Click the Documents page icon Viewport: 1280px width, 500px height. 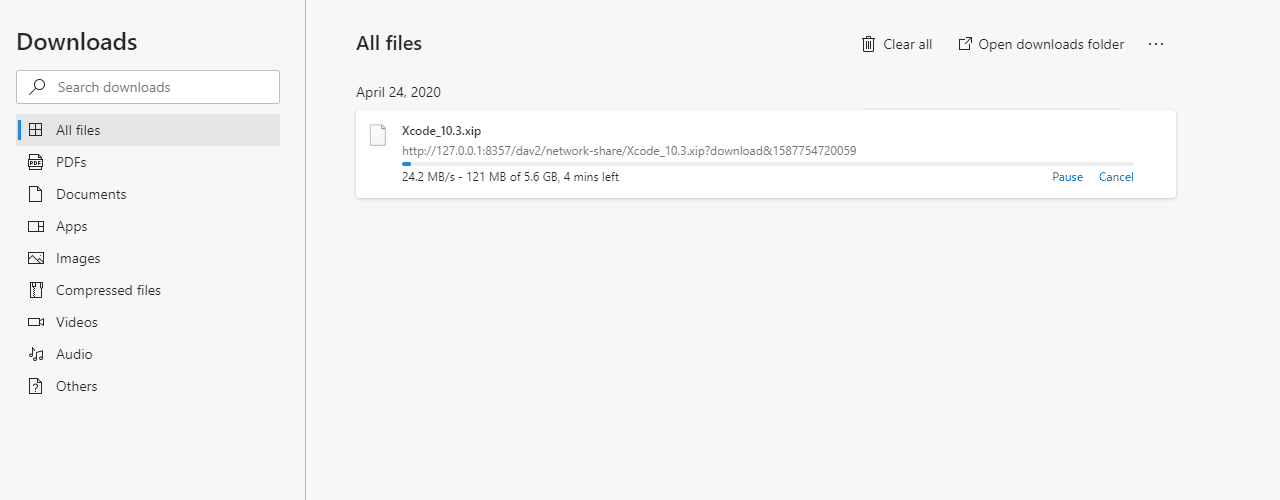pyautogui.click(x=36, y=194)
